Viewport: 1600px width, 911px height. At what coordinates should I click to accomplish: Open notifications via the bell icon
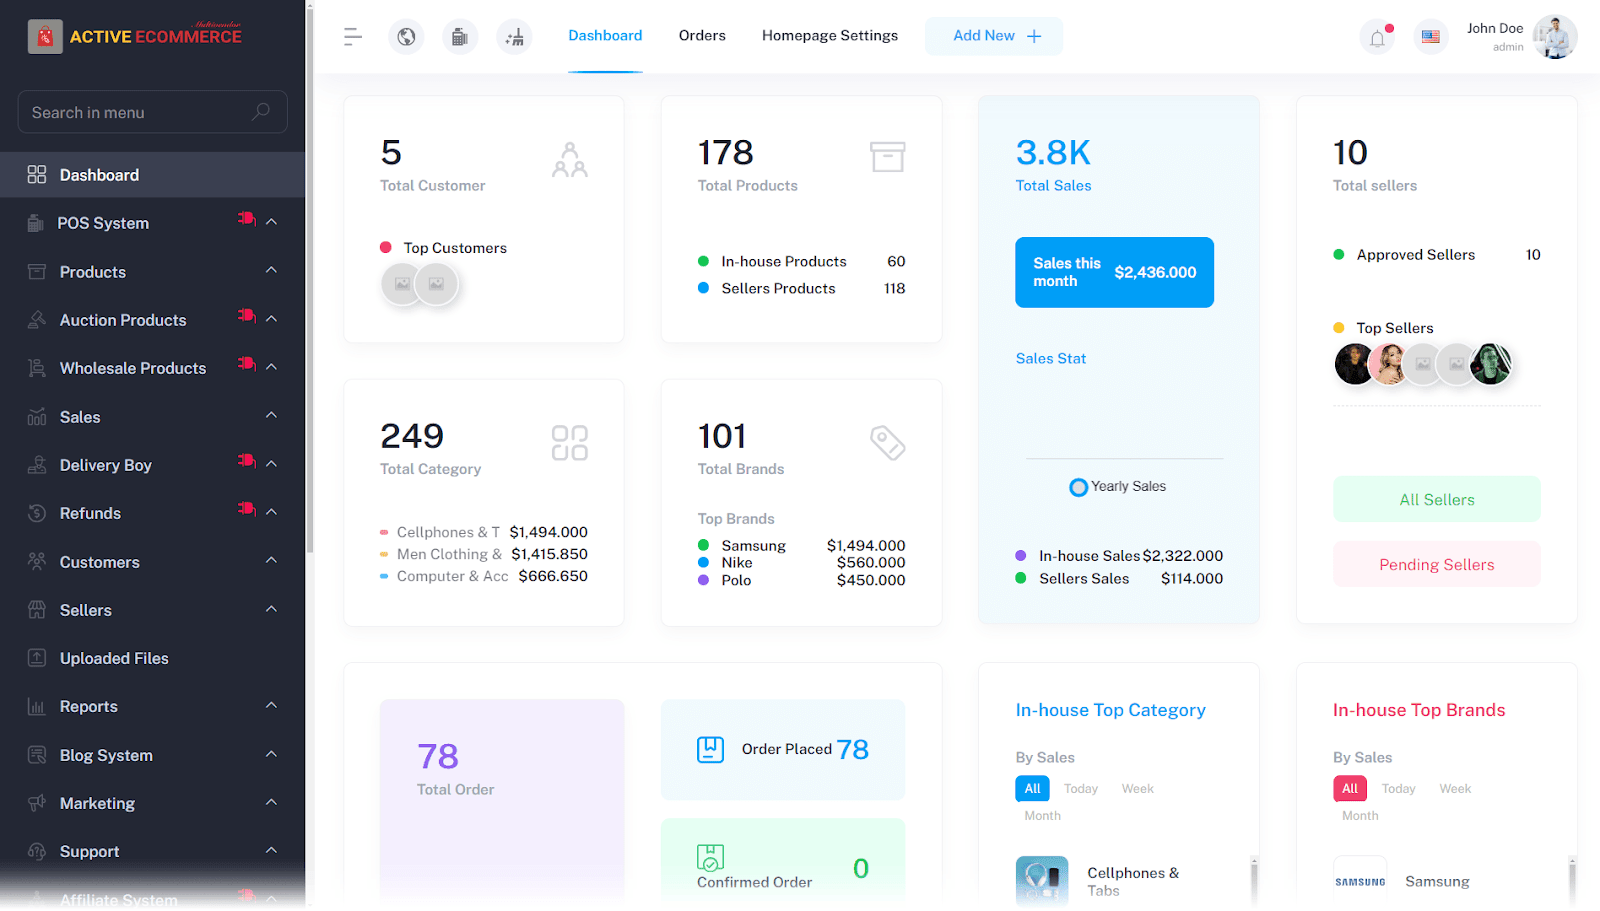point(1377,36)
